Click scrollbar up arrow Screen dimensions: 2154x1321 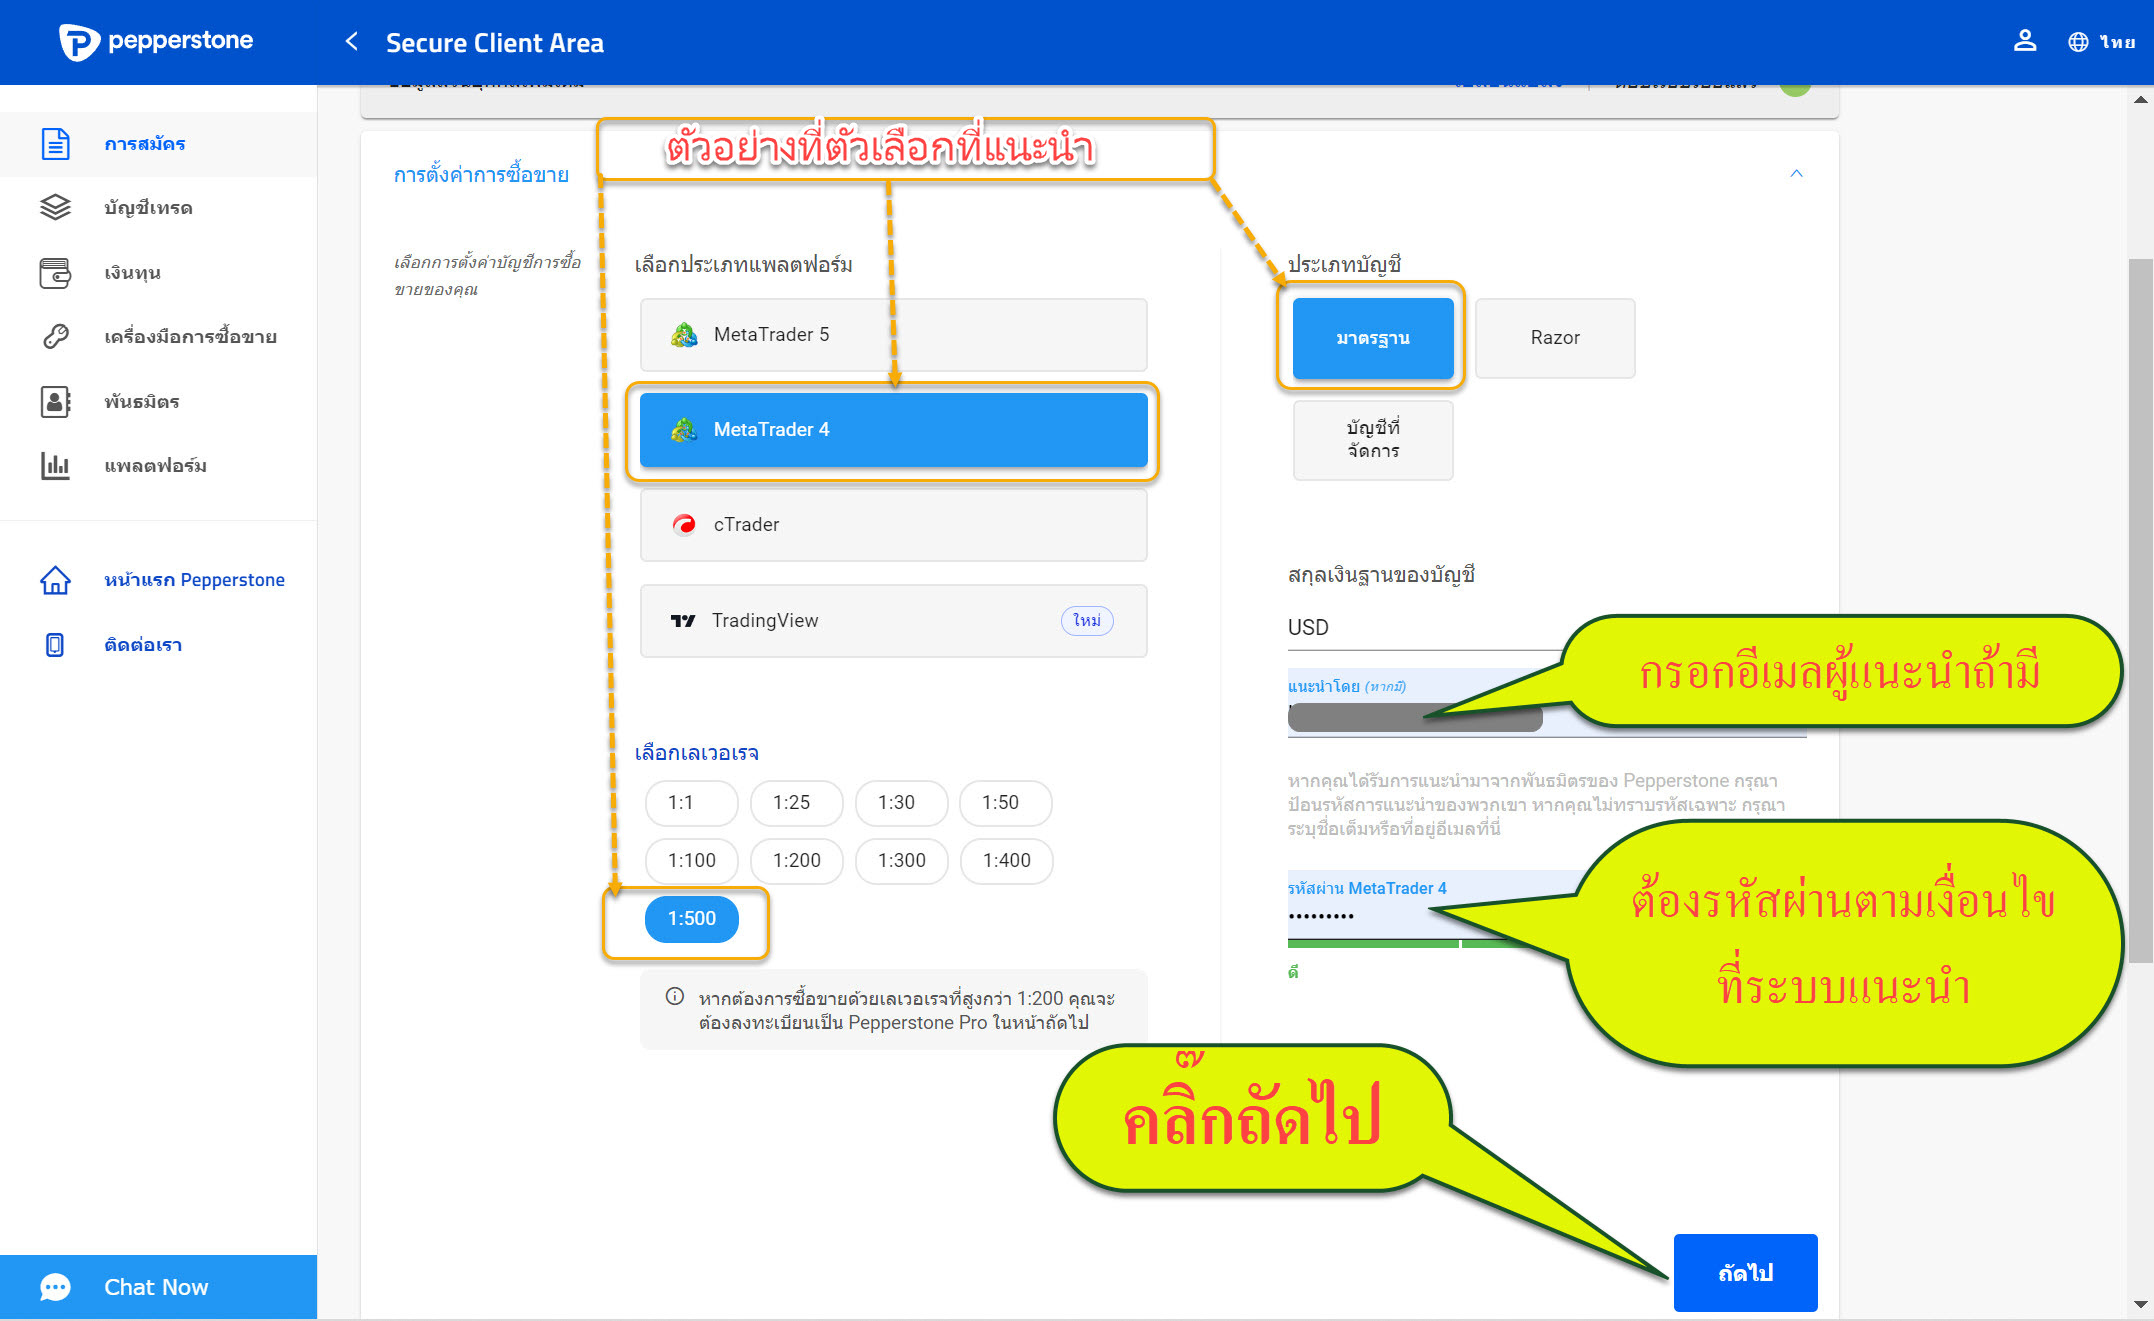pos(2140,98)
